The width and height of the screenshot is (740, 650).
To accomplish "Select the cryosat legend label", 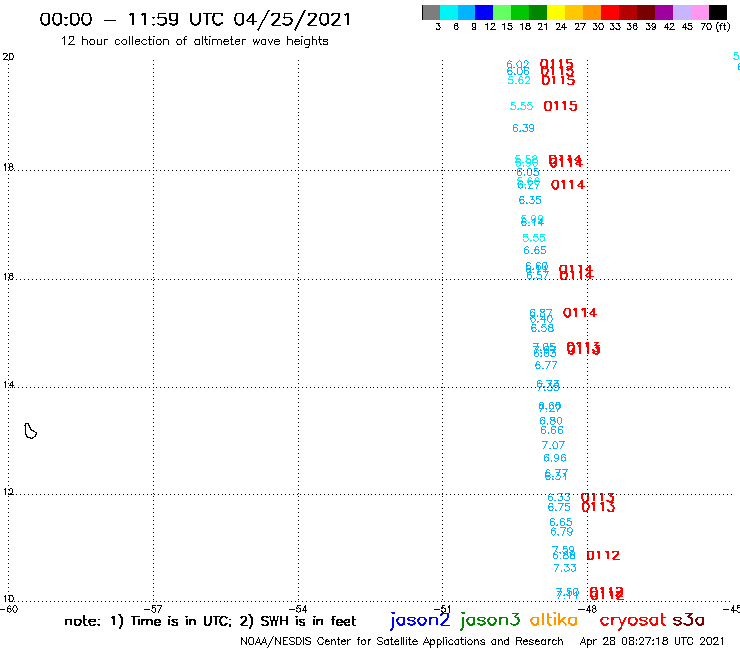I will tap(632, 620).
